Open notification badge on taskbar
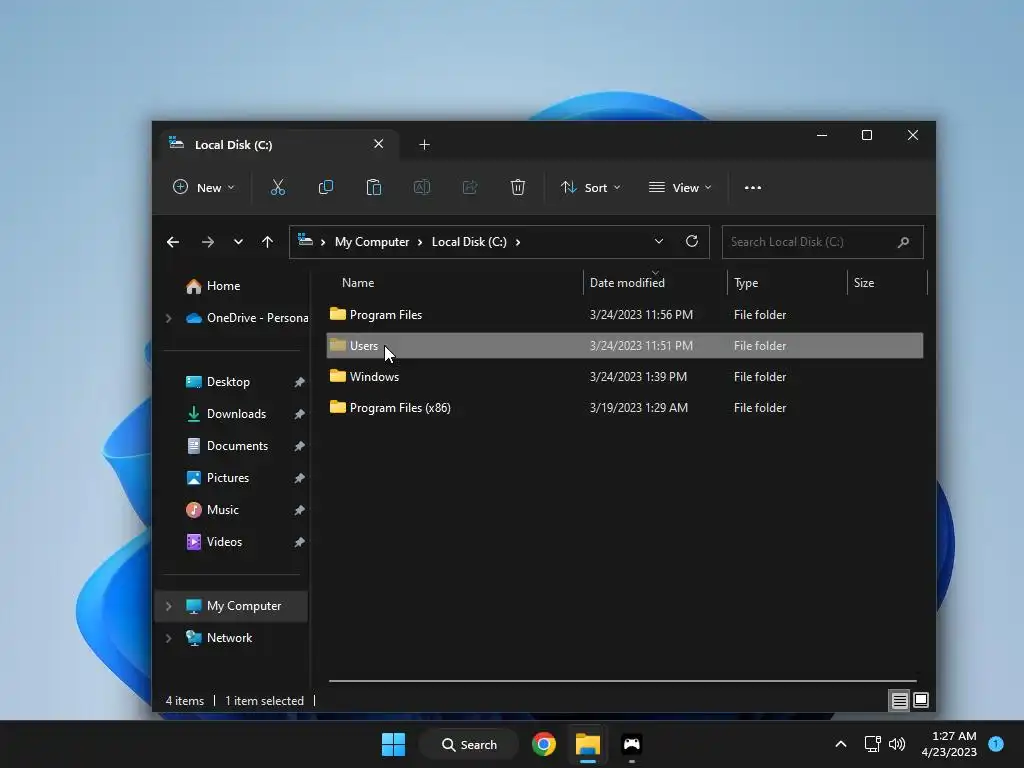1024x768 pixels. click(x=996, y=744)
